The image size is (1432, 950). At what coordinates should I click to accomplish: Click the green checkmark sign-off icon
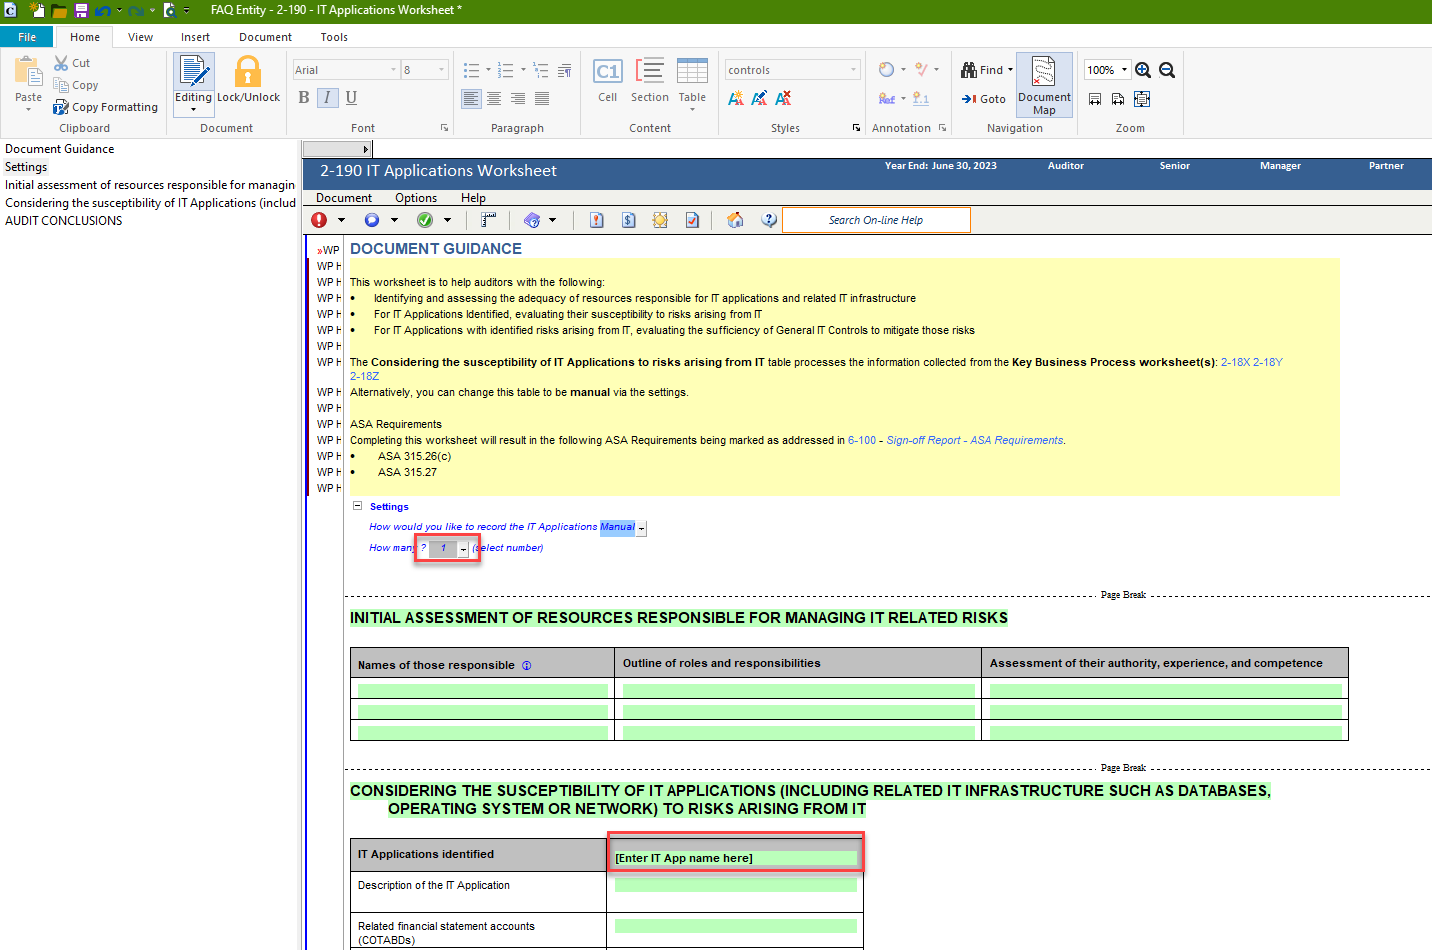pos(425,220)
